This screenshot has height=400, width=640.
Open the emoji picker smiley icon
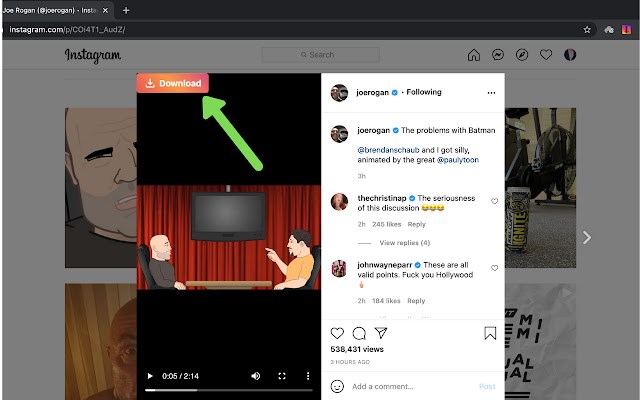click(337, 386)
